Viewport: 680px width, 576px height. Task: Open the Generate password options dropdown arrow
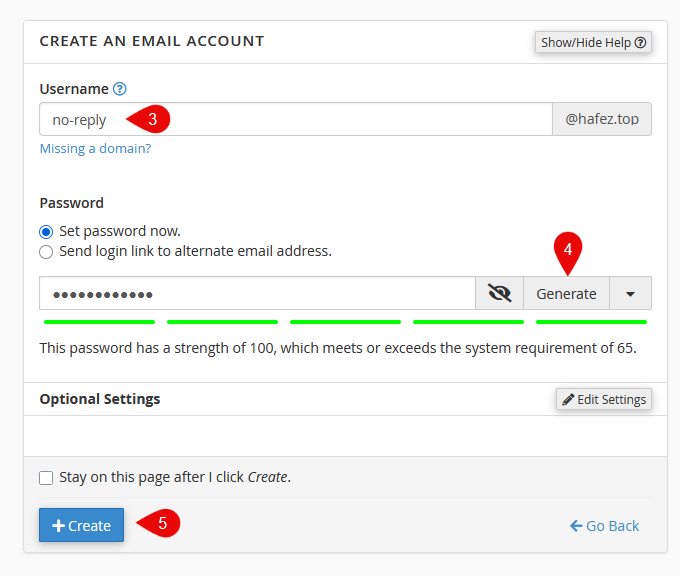(631, 293)
